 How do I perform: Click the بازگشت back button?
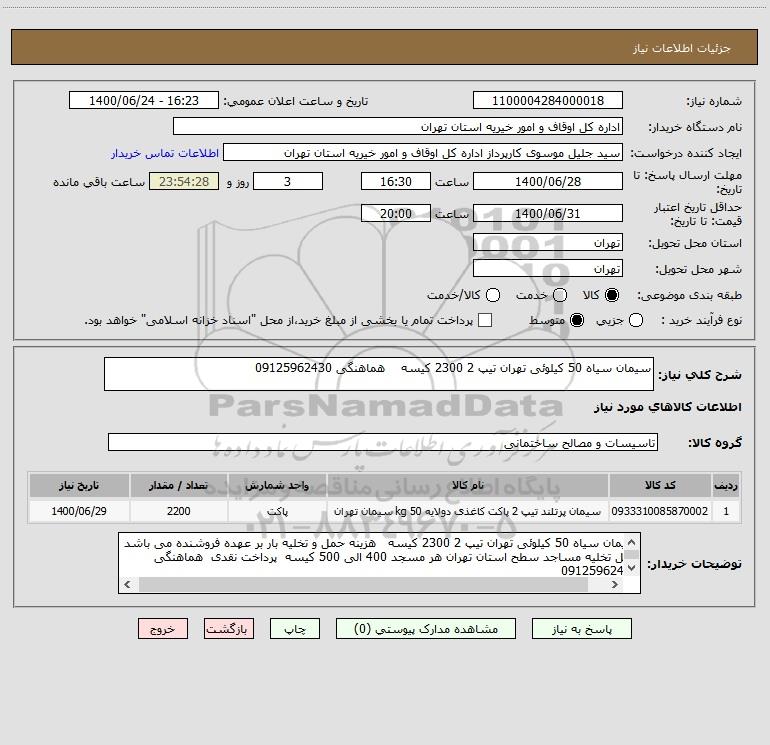[x=229, y=629]
